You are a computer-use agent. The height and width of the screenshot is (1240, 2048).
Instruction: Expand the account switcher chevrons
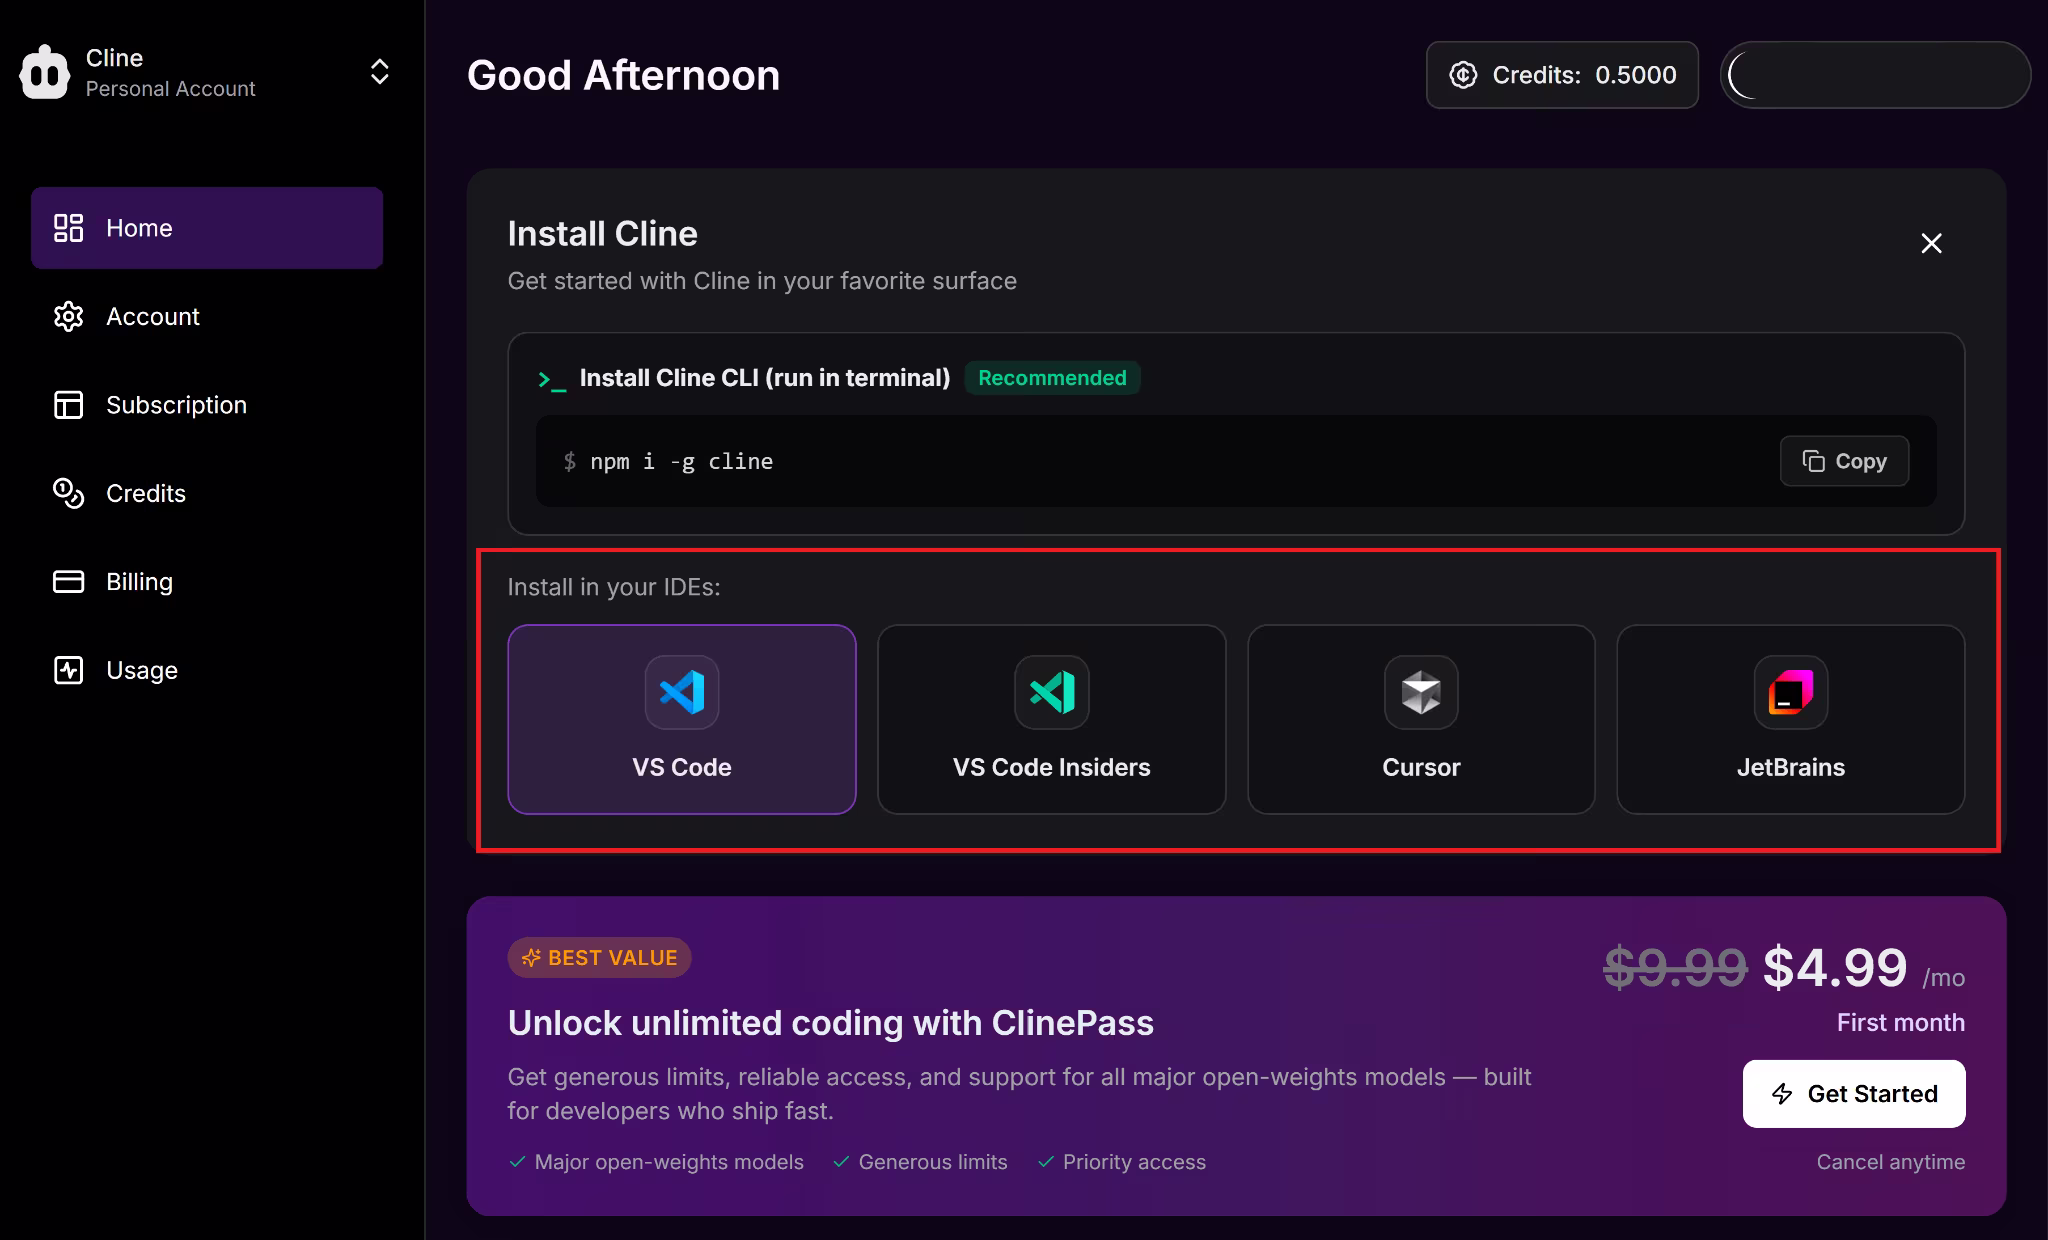[379, 72]
